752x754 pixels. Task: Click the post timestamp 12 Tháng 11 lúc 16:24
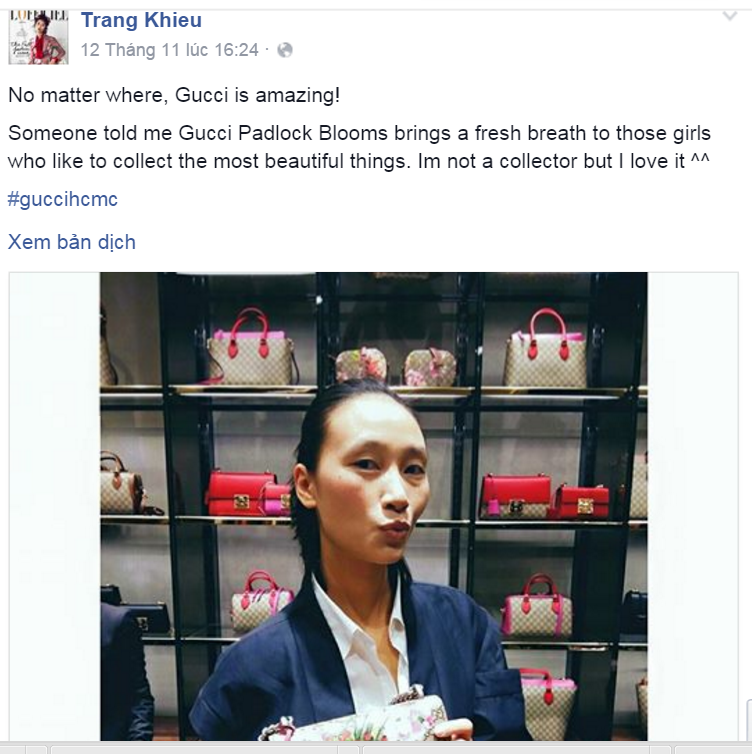point(170,50)
